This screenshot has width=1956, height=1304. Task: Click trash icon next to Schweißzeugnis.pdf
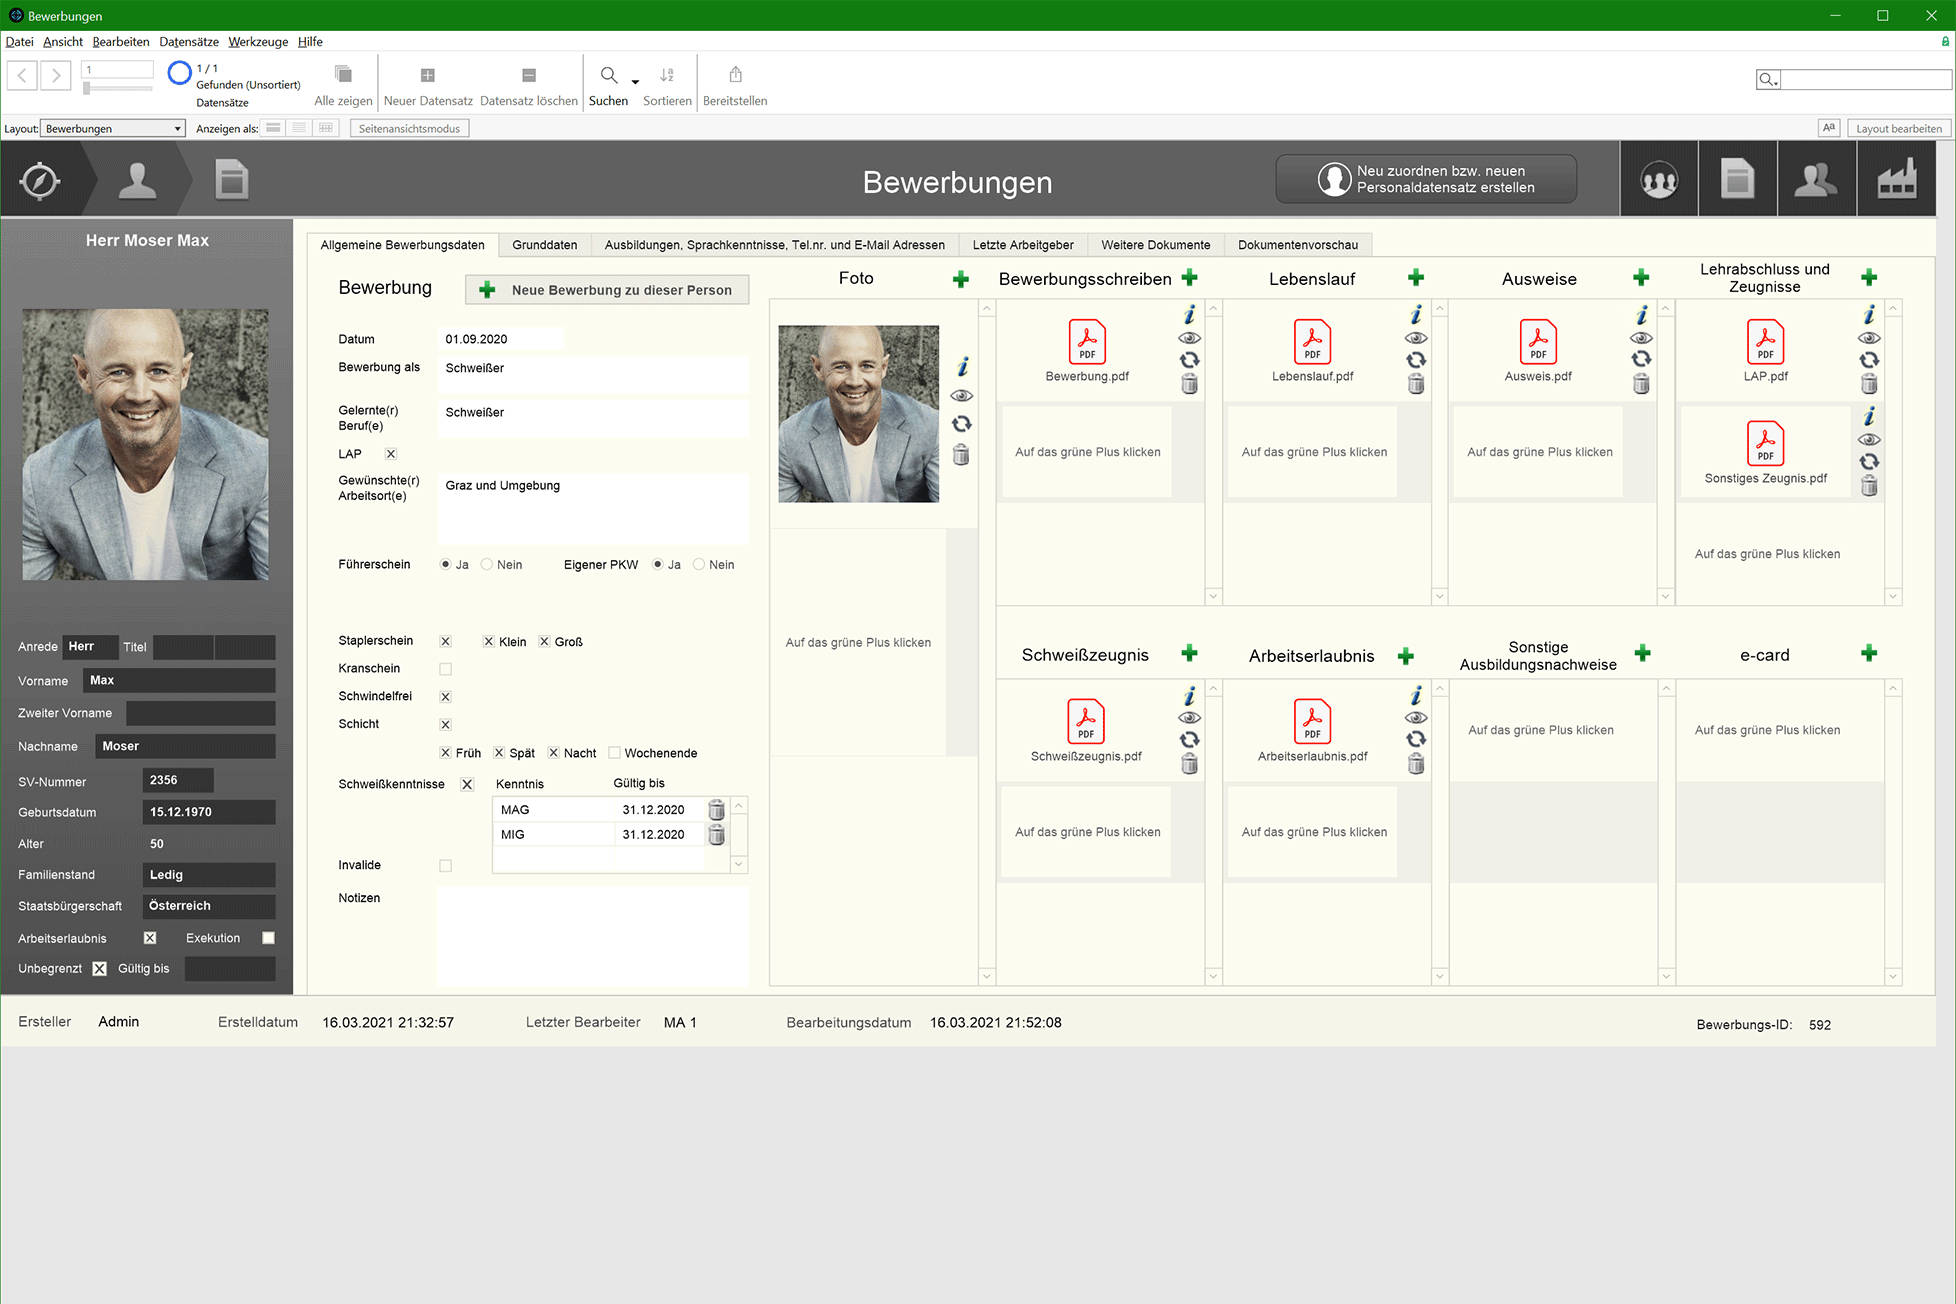tap(1189, 765)
